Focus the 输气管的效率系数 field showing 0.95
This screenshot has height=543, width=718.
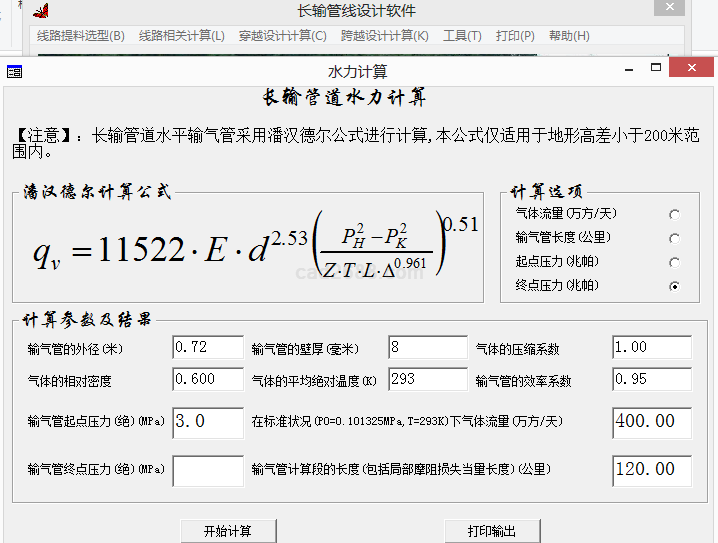(x=651, y=380)
